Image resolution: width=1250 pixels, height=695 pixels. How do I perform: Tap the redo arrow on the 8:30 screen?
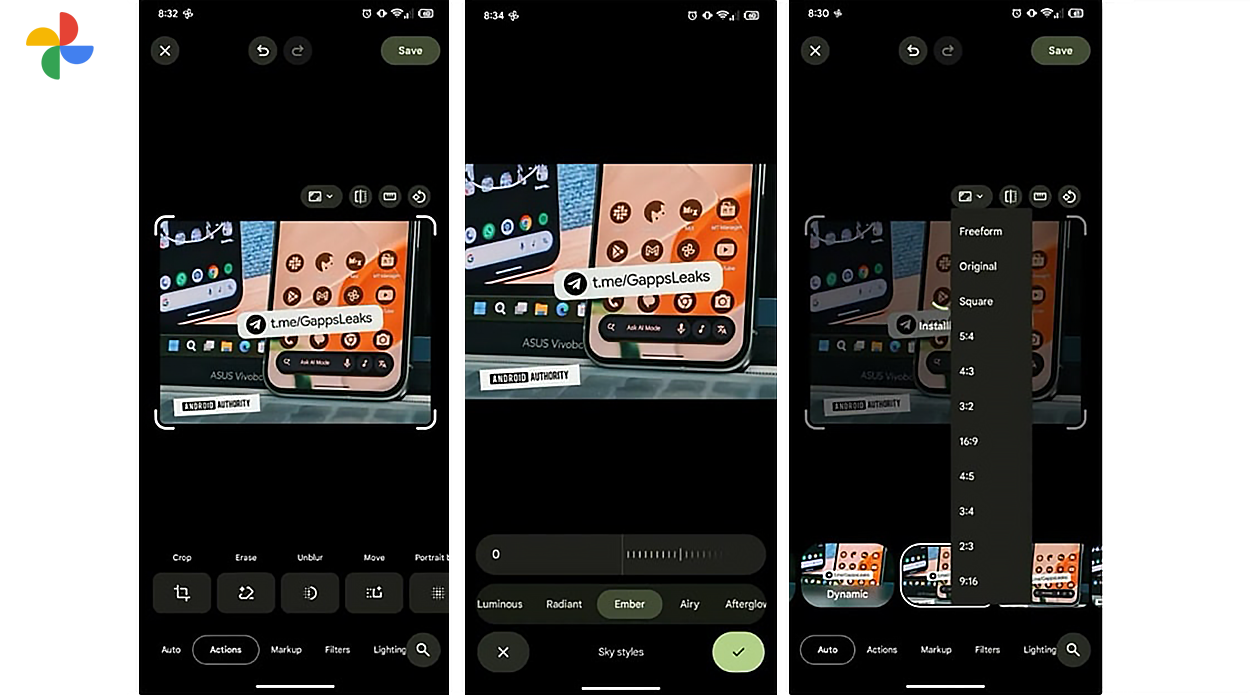[948, 51]
